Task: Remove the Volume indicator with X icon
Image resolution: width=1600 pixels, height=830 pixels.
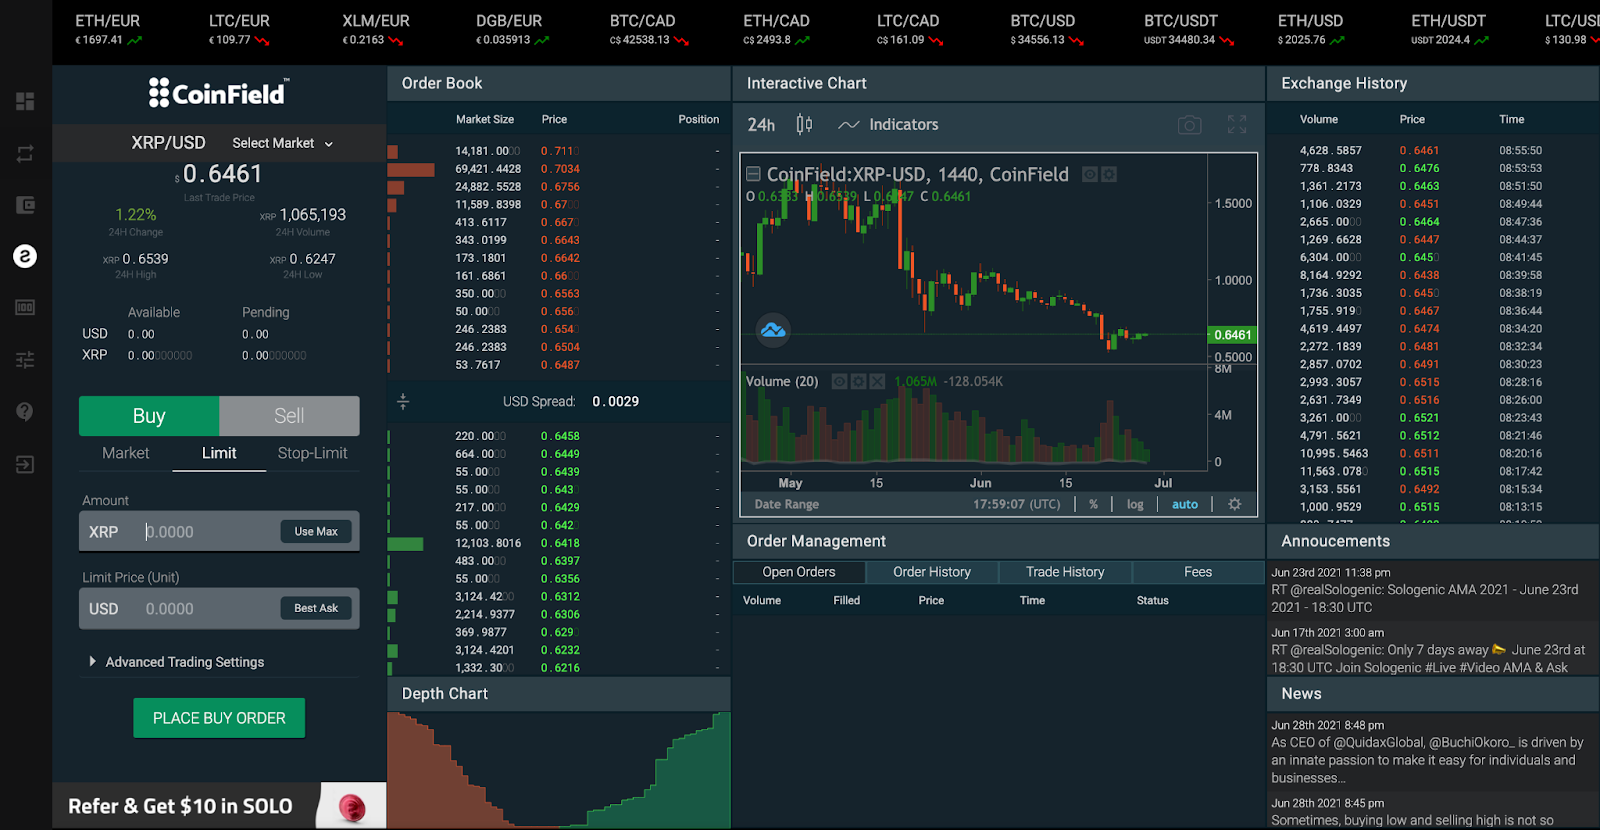Action: (877, 381)
